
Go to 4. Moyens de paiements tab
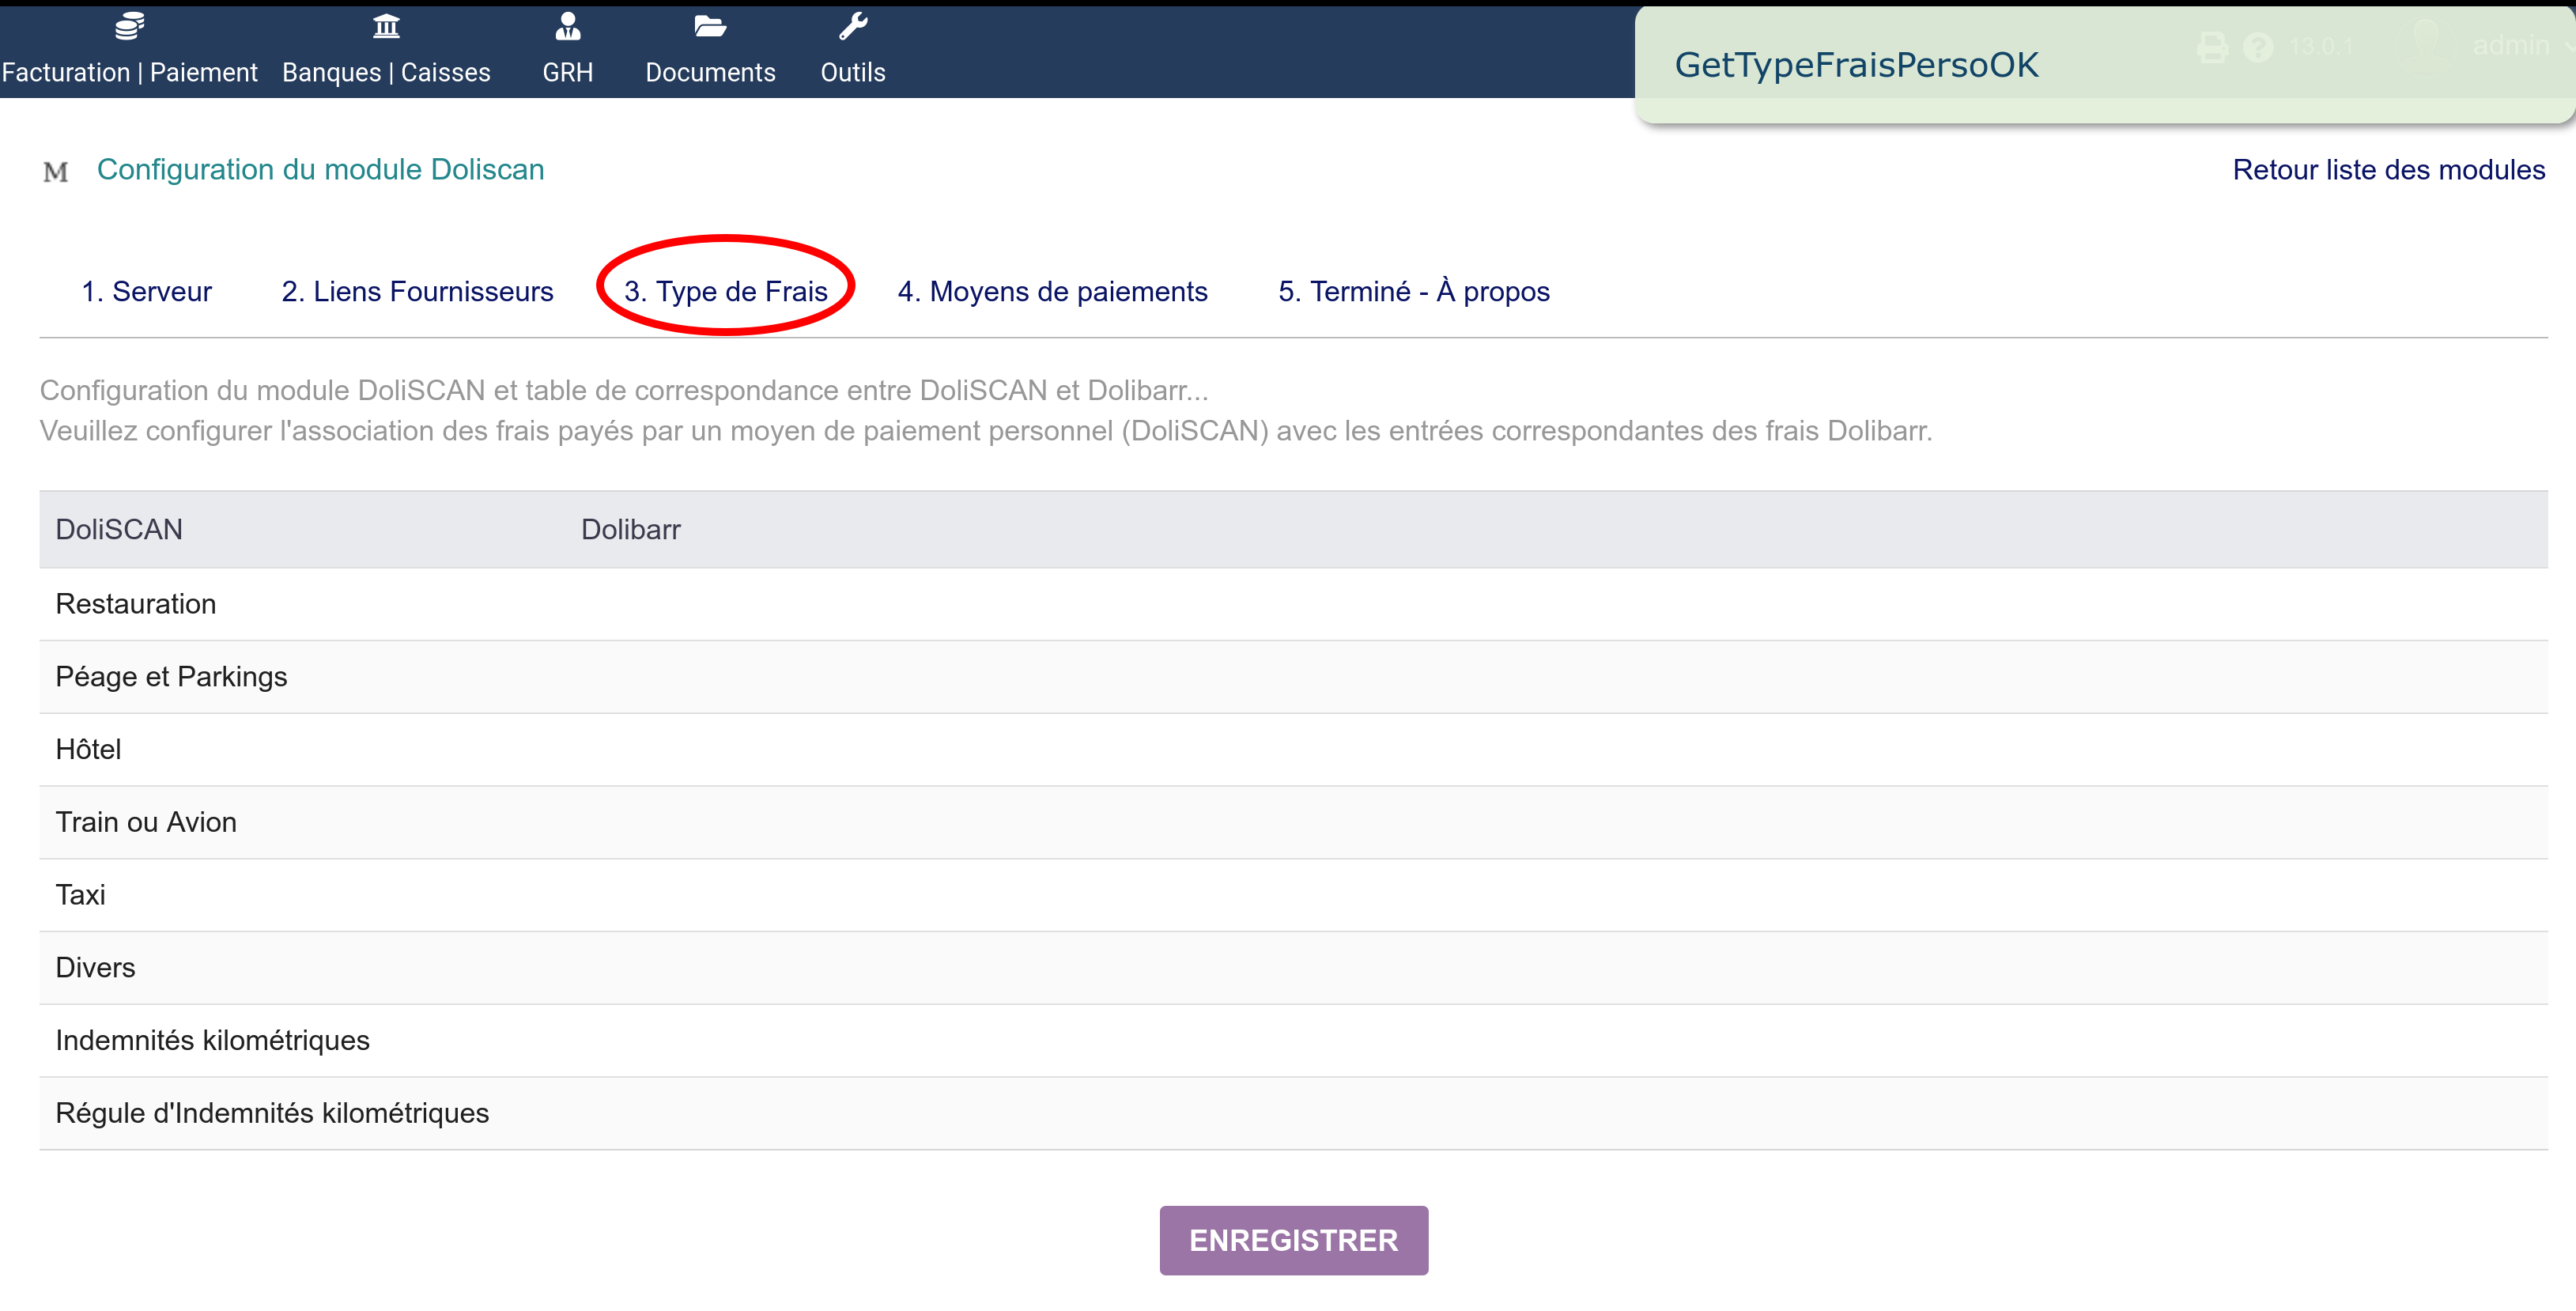1052,291
